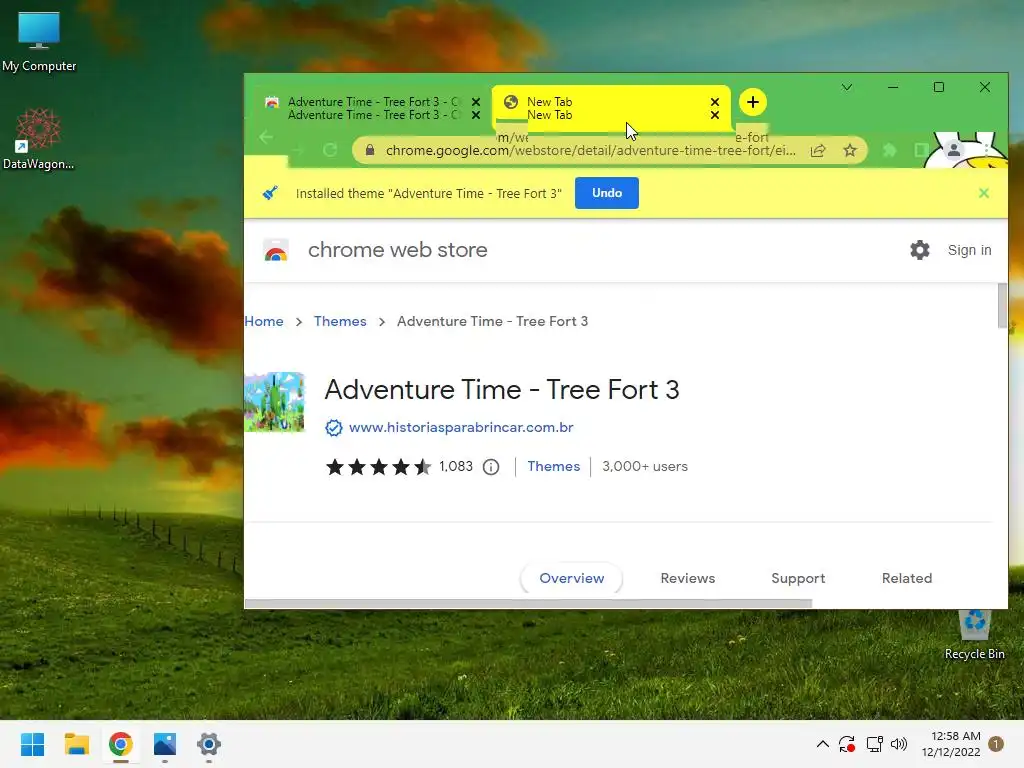The width and height of the screenshot is (1024, 768).
Task: Click the five-star rating
Action: click(x=379, y=466)
